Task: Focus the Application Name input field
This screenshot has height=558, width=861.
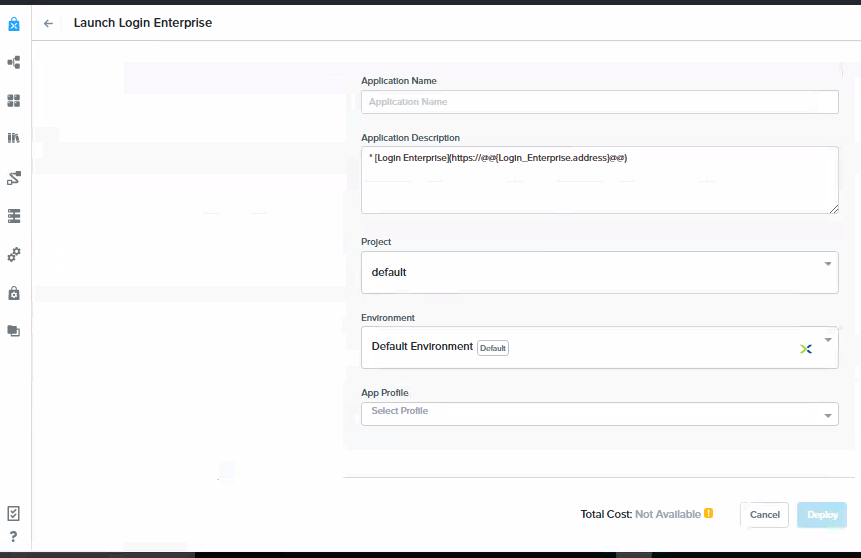Action: (x=600, y=102)
